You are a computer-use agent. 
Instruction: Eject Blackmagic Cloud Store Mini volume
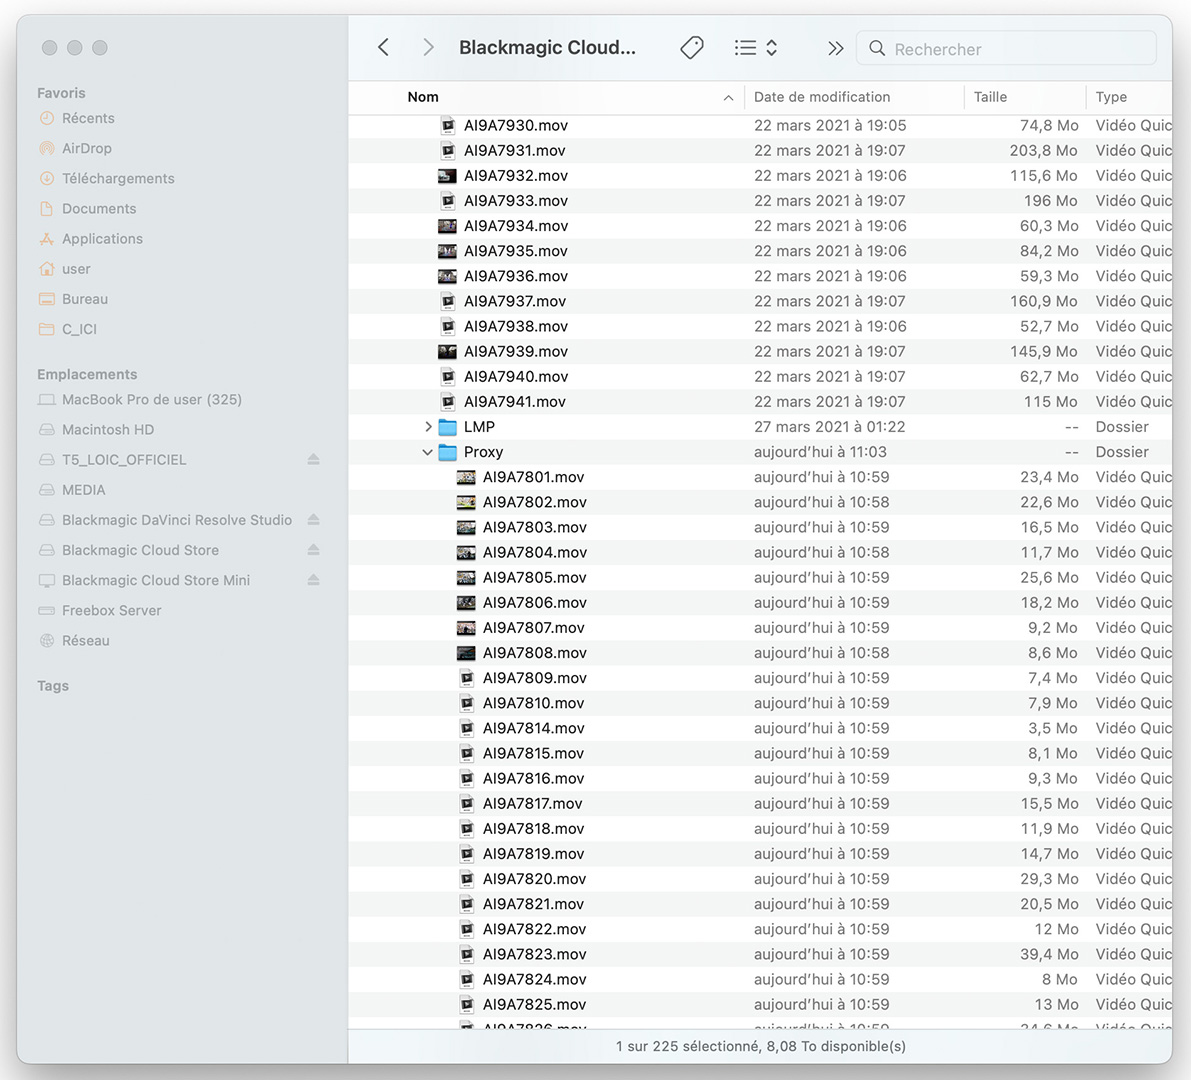click(313, 580)
